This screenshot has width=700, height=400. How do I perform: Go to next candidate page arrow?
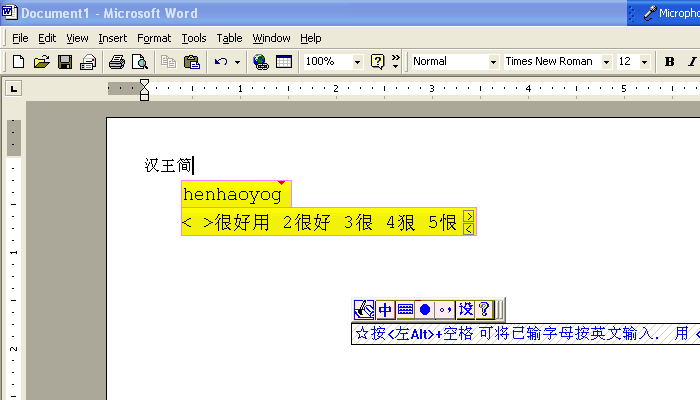coord(469,216)
